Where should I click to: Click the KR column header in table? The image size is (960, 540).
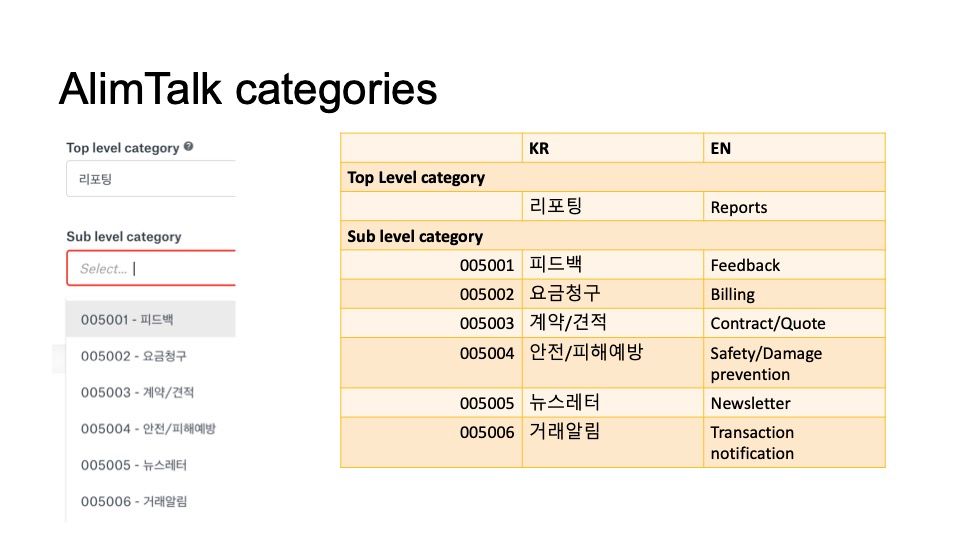tap(613, 148)
